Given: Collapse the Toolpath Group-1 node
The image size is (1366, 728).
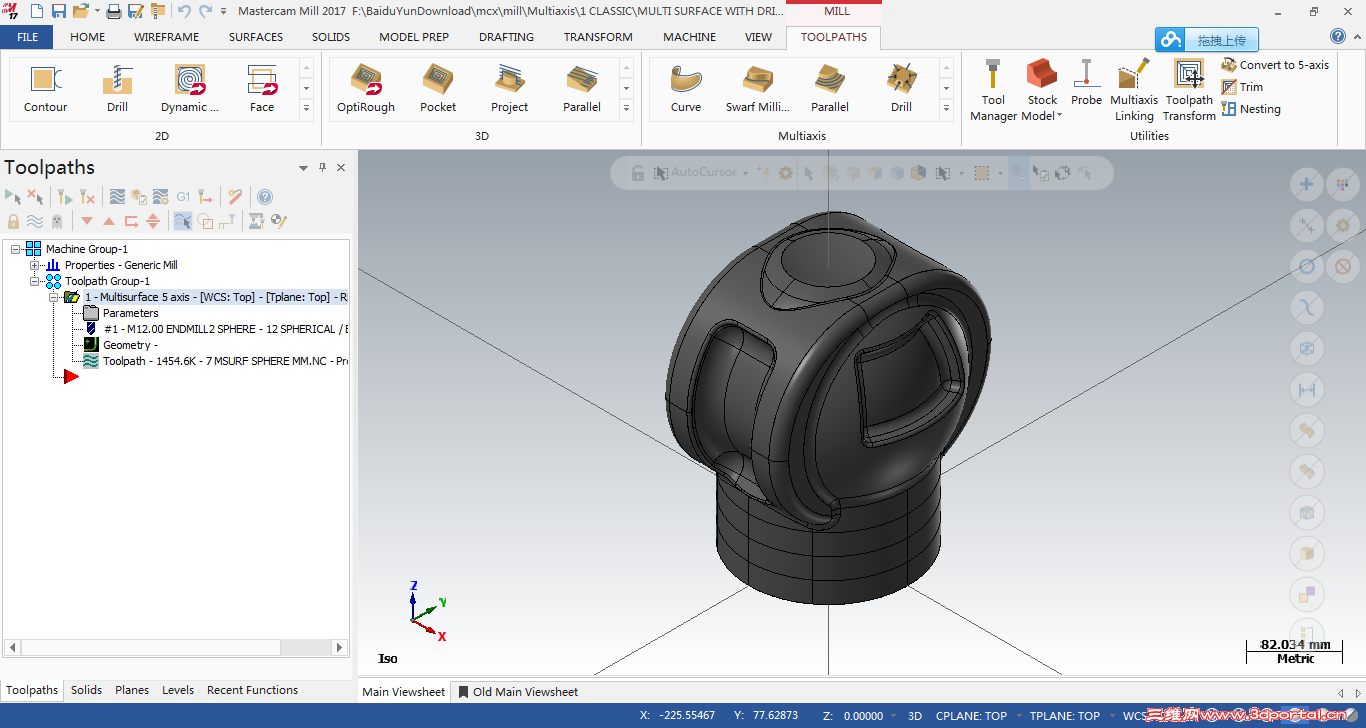Looking at the screenshot, I should point(35,281).
